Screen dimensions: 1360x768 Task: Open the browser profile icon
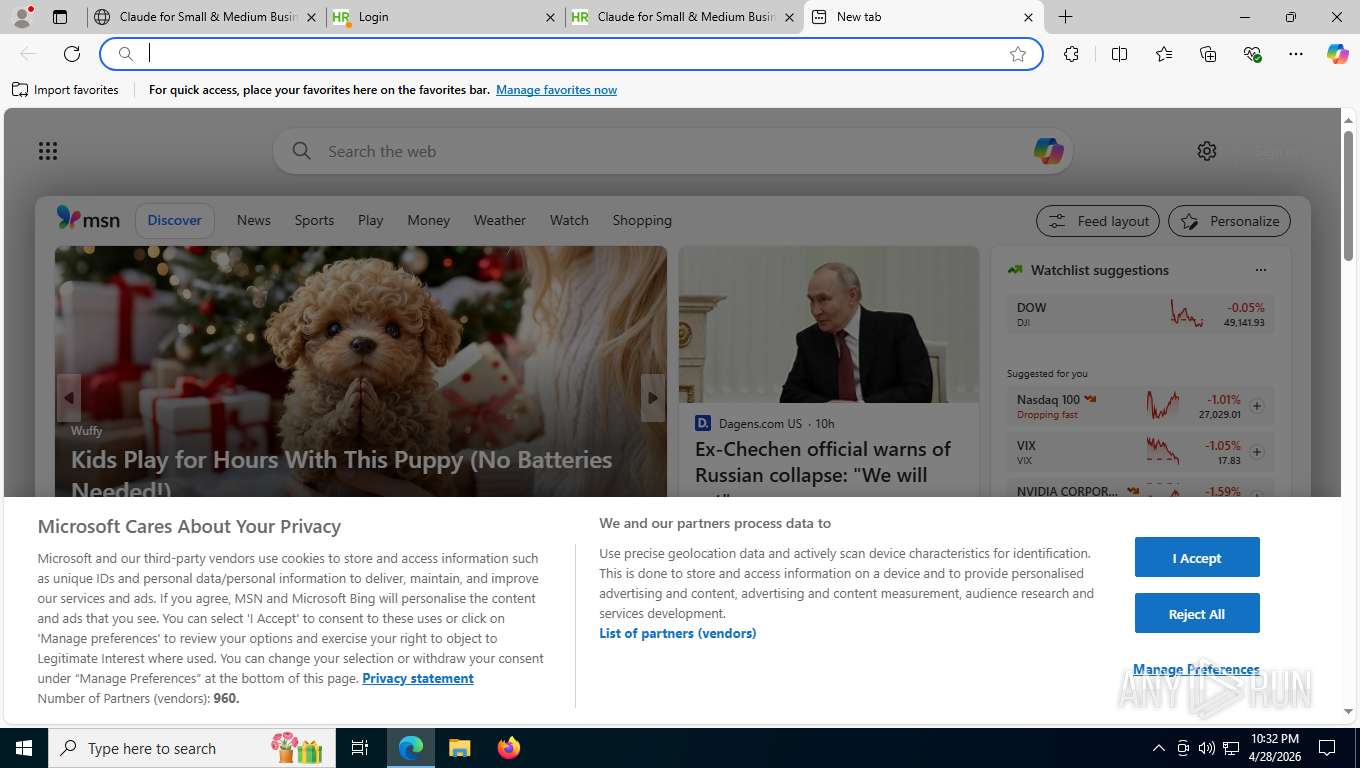pos(22,17)
